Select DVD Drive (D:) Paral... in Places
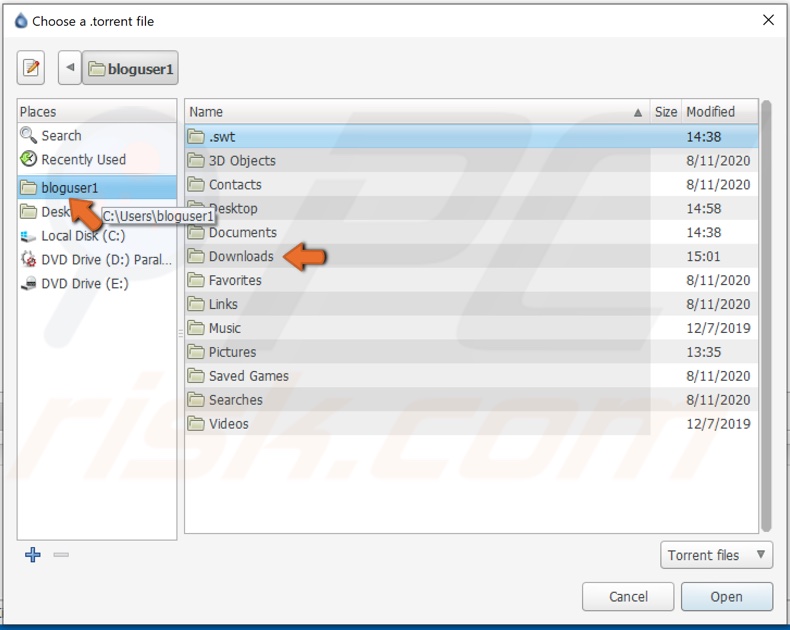 pyautogui.click(x=97, y=260)
